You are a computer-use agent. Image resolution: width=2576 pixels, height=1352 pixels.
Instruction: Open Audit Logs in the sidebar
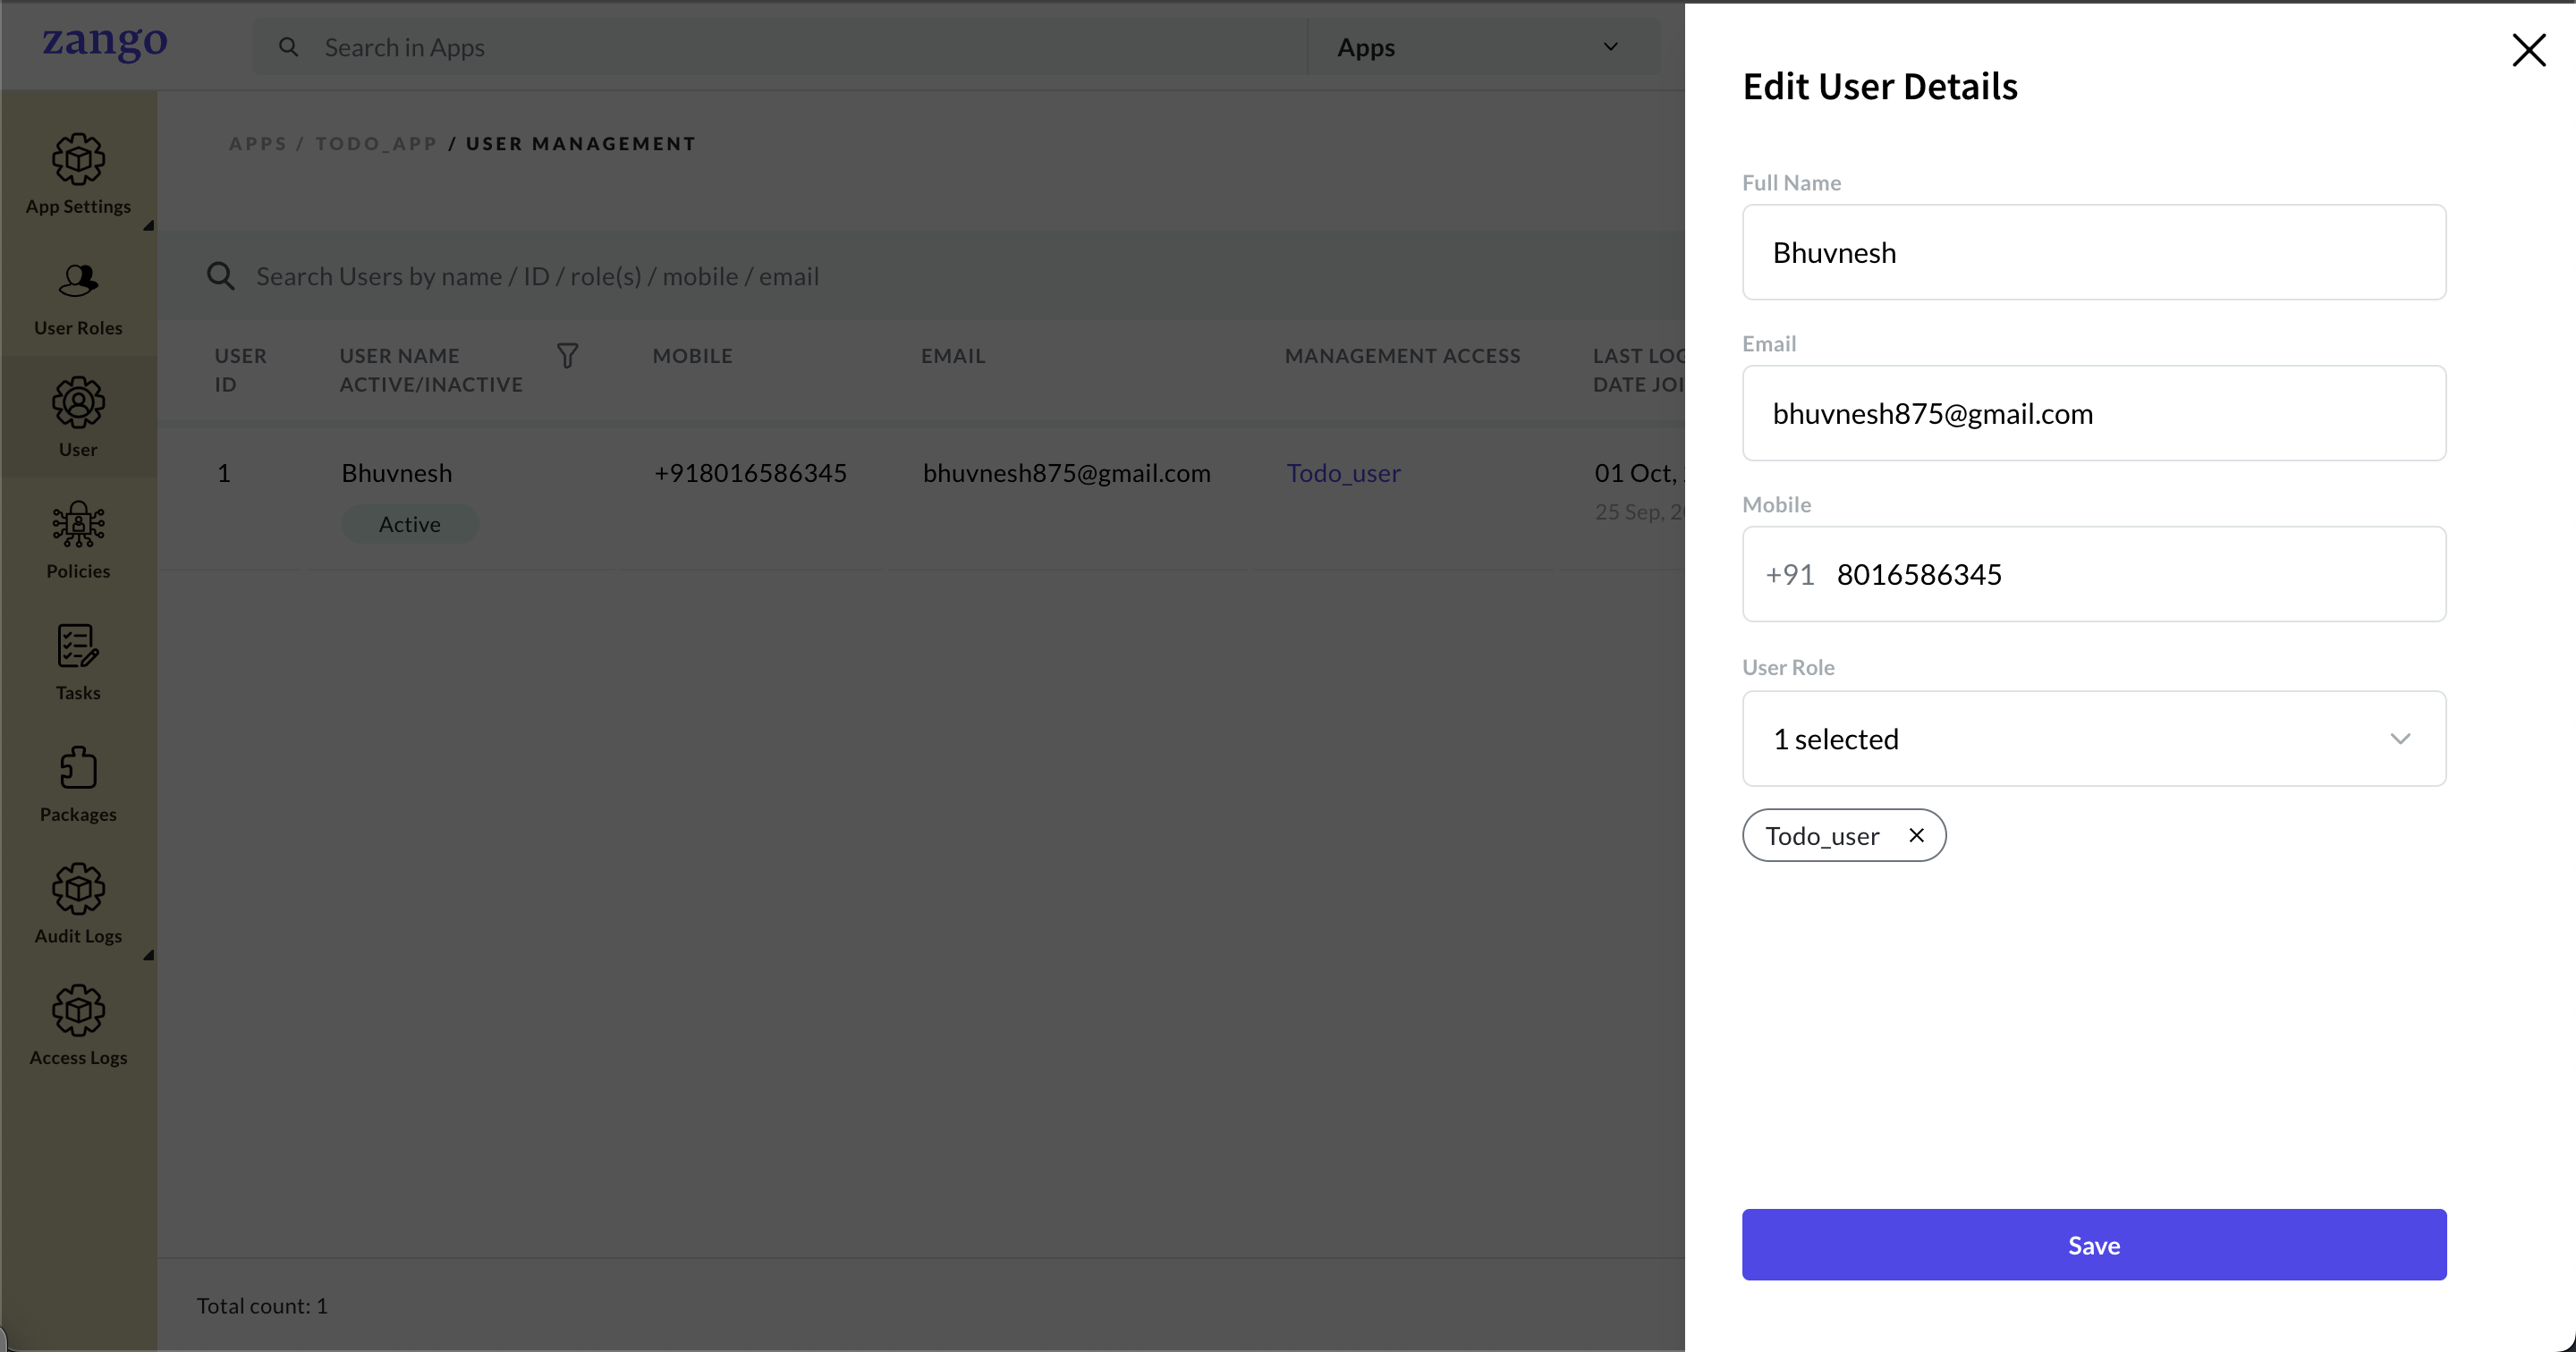pos(78,905)
